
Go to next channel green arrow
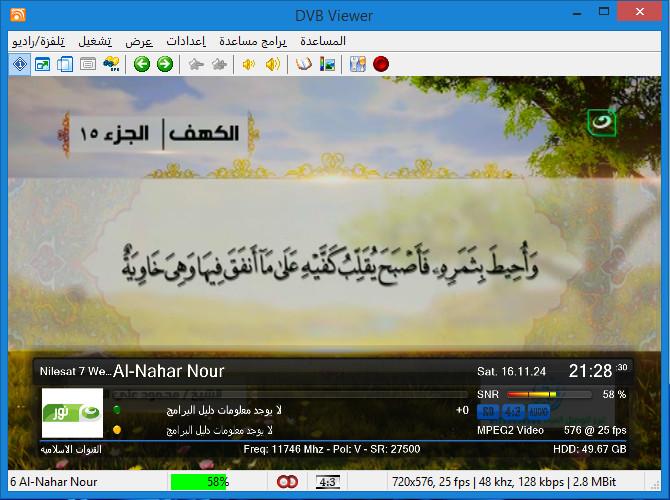tap(165, 64)
